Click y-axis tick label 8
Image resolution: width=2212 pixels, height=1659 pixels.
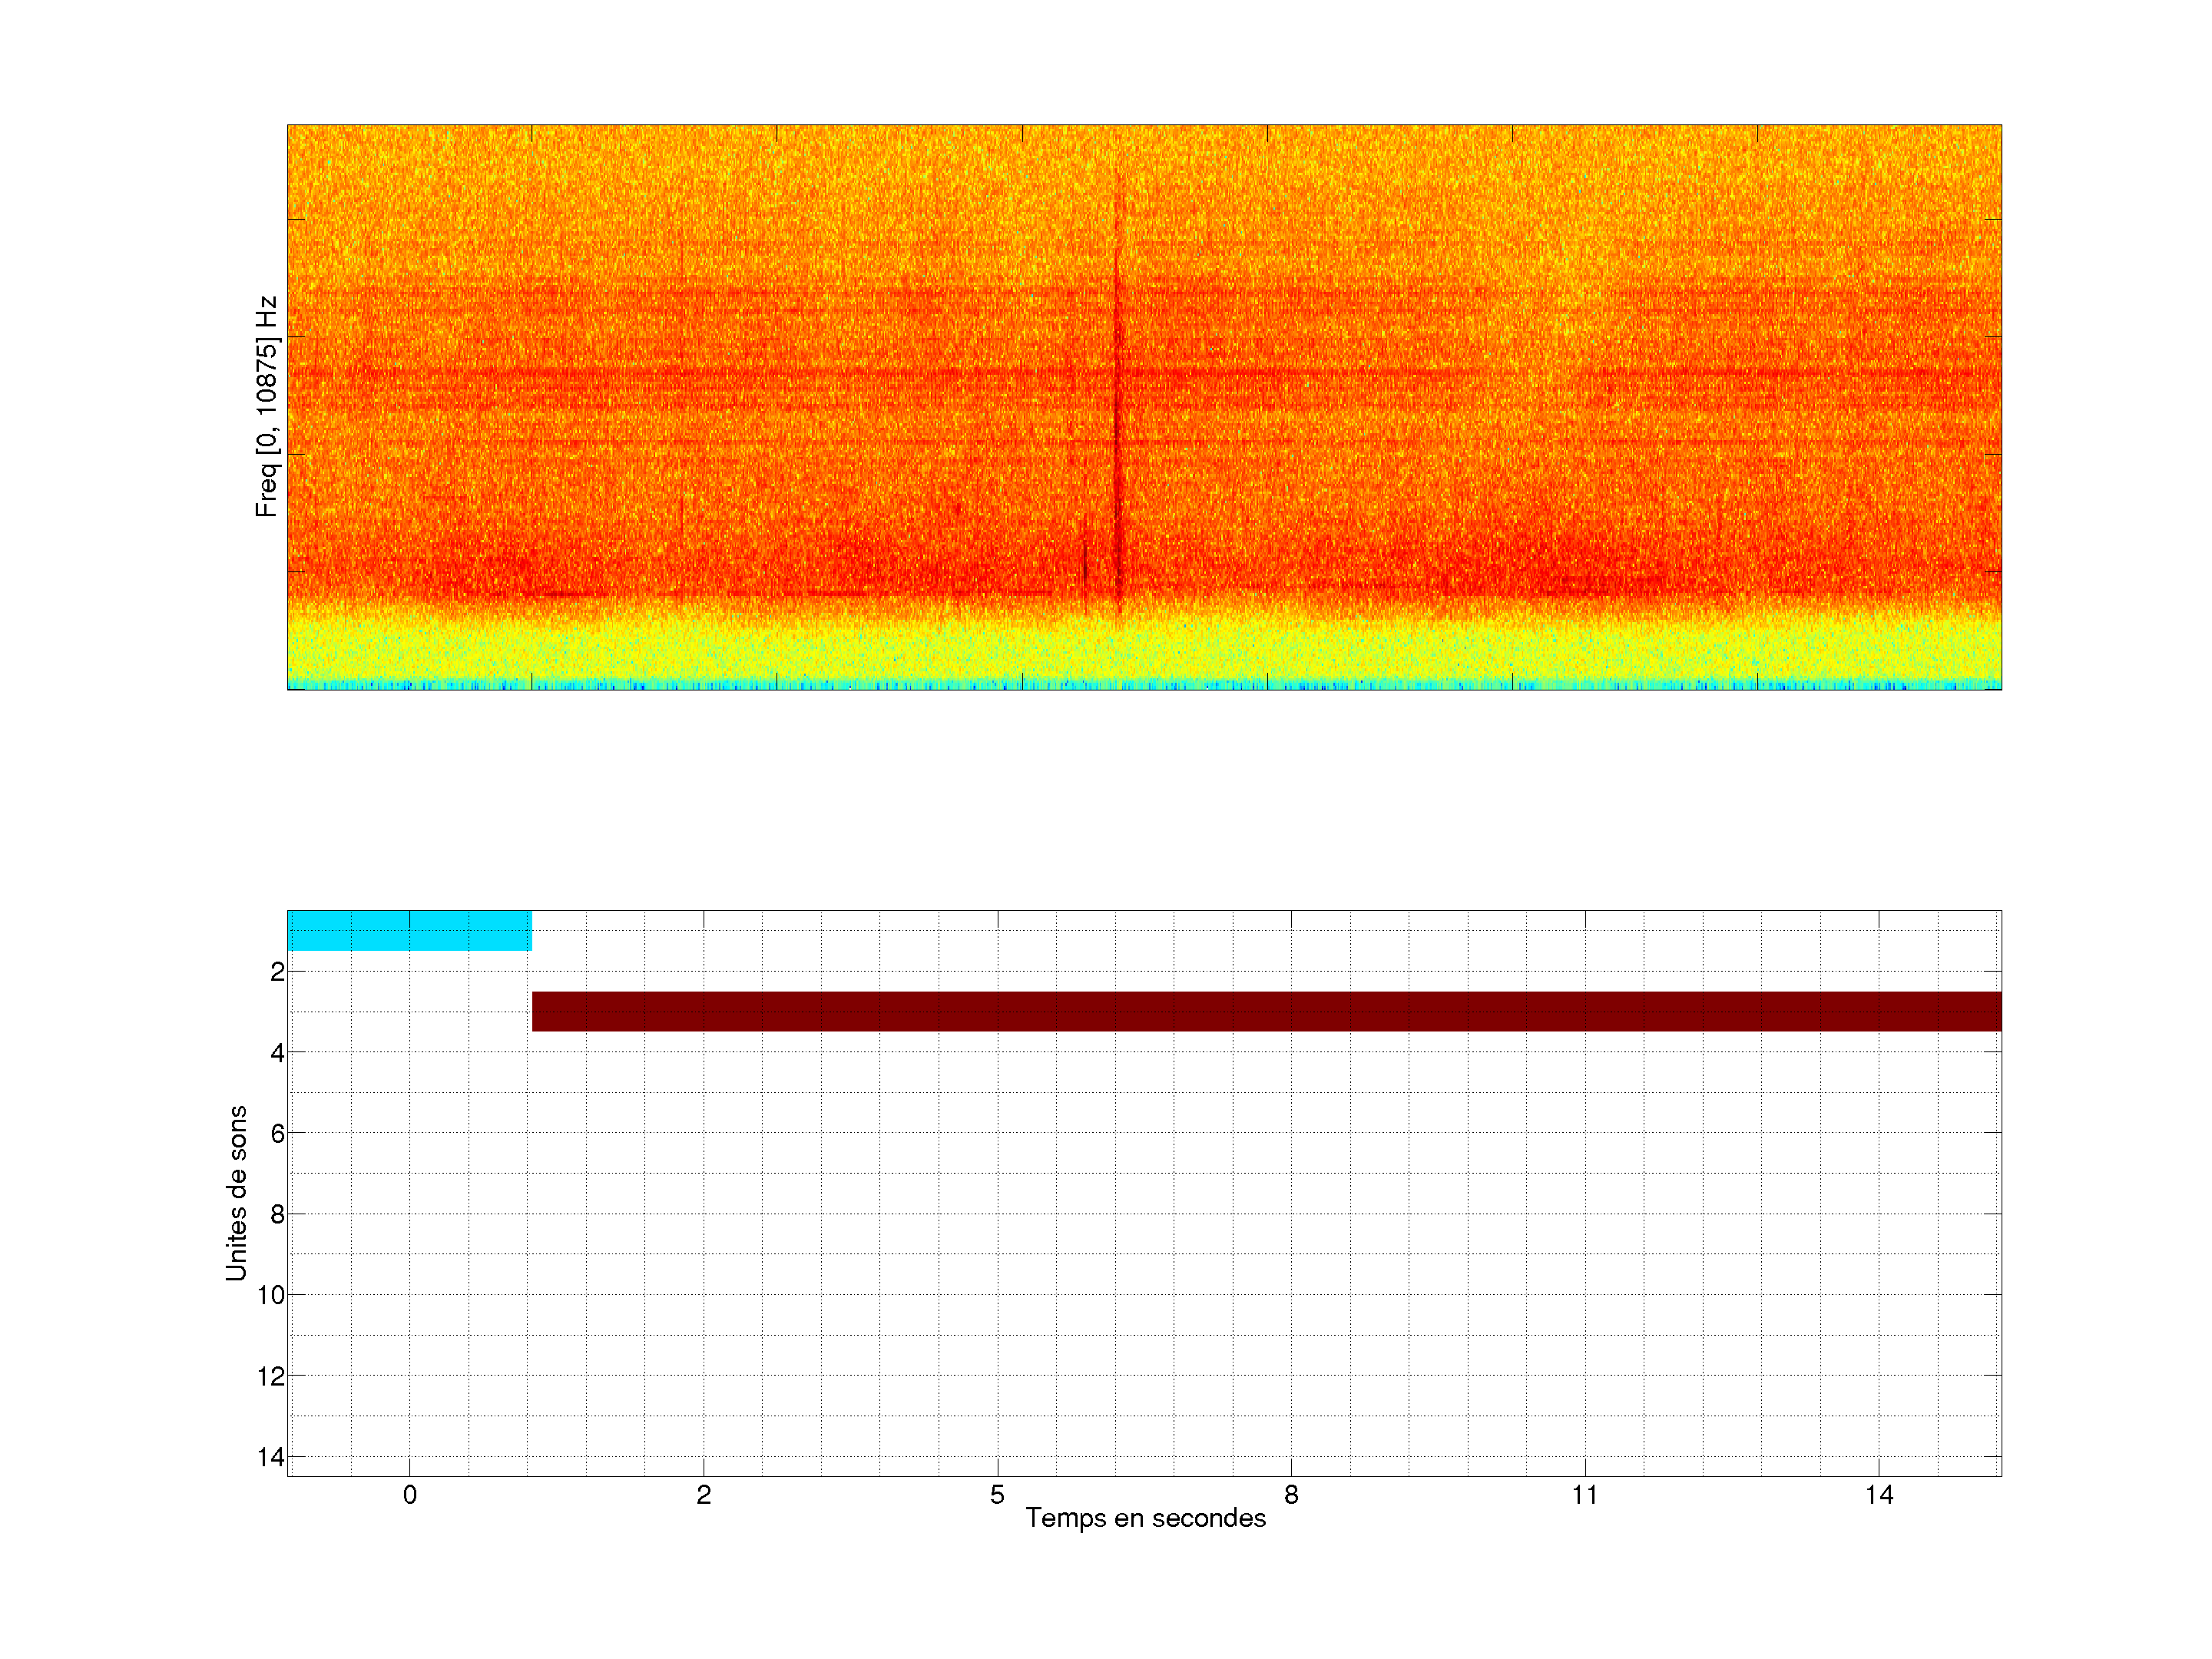277,1214
